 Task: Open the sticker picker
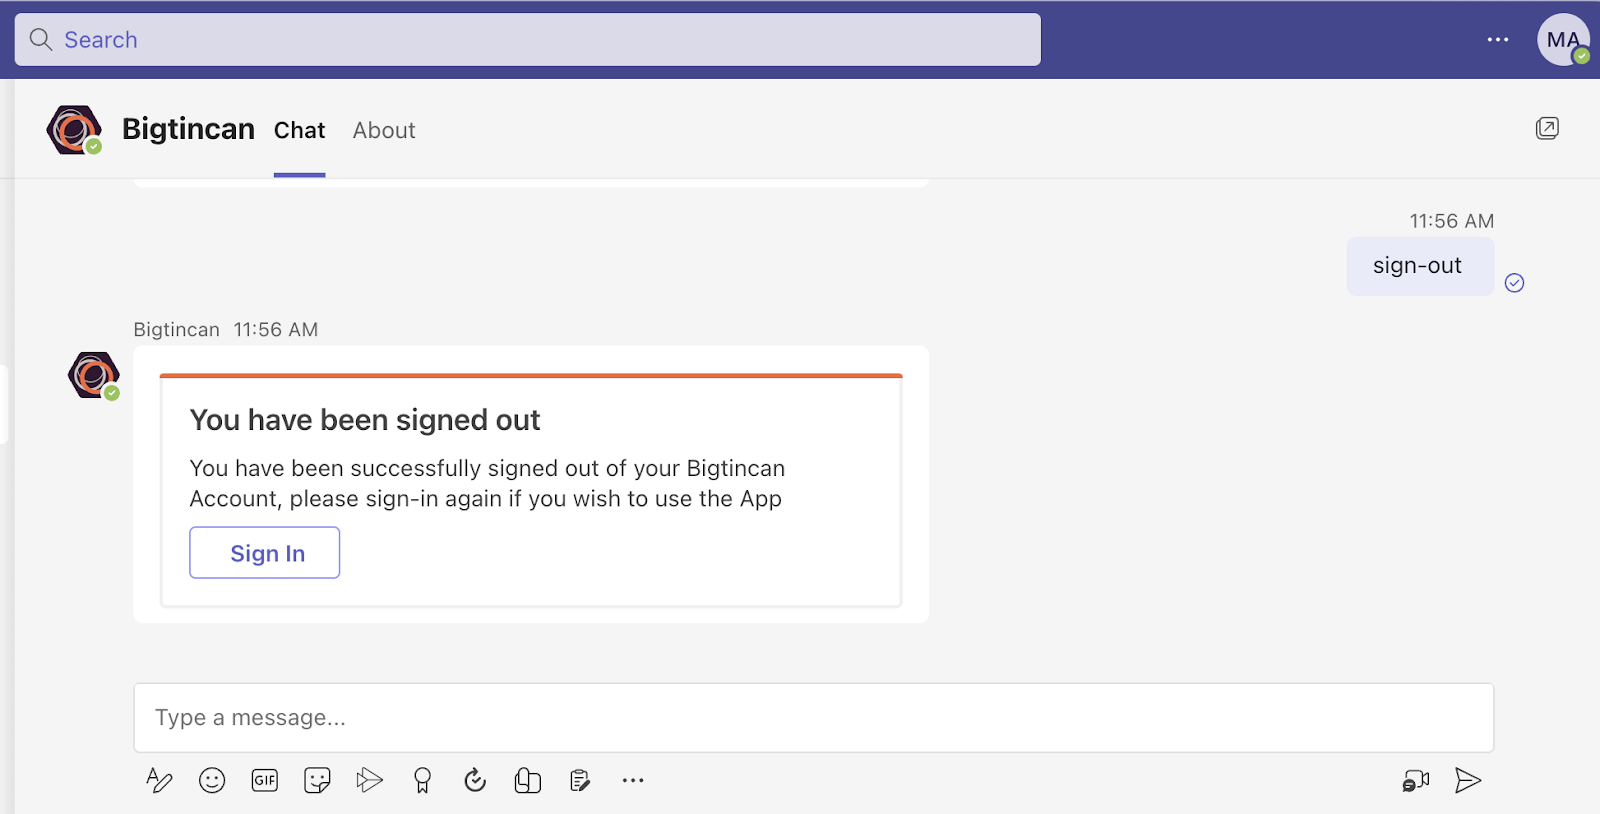317,780
